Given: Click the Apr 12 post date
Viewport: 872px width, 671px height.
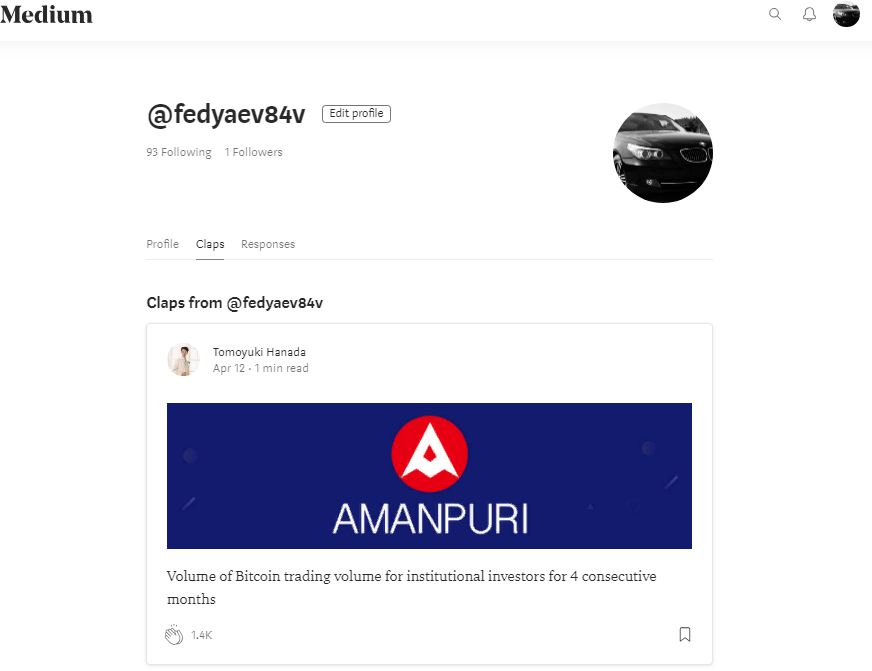Looking at the screenshot, I should click(x=229, y=368).
